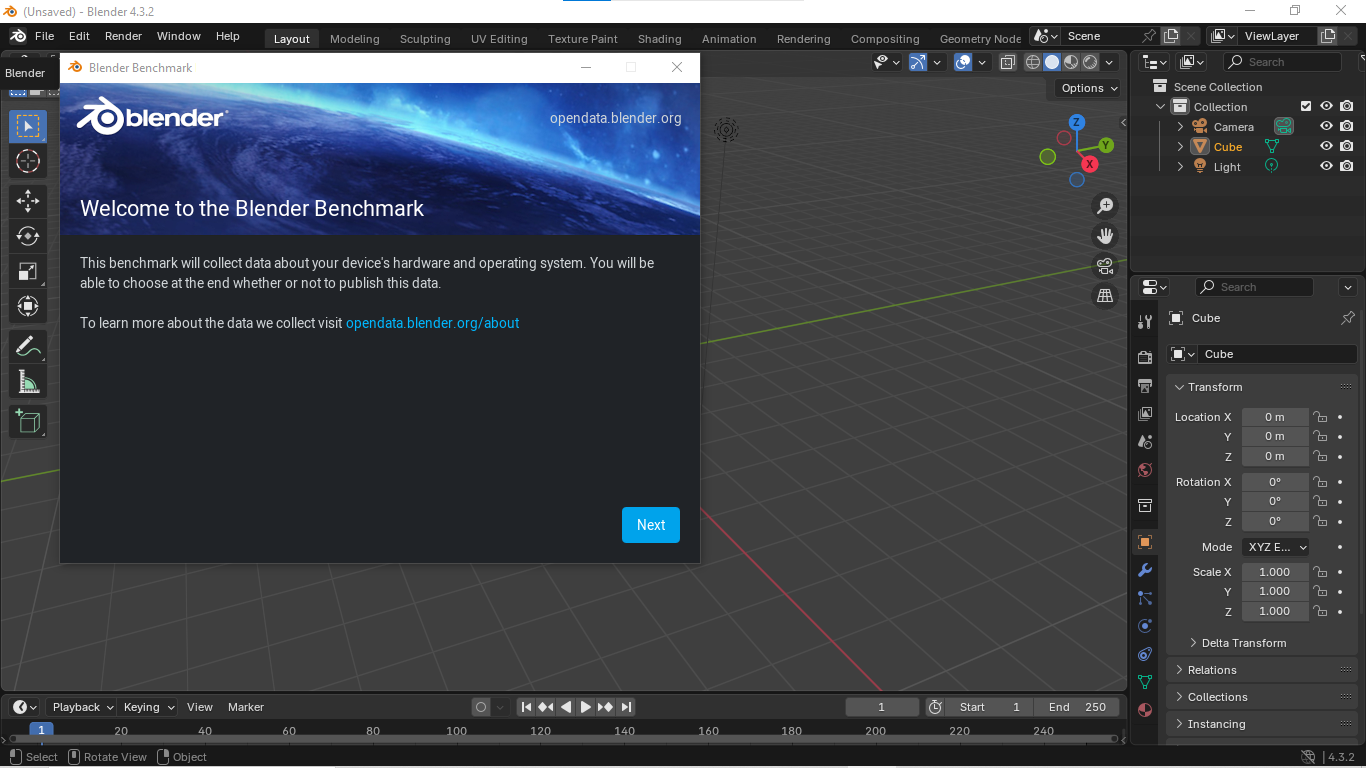Click the current frame number field
This screenshot has width=1366, height=768.
tap(882, 707)
